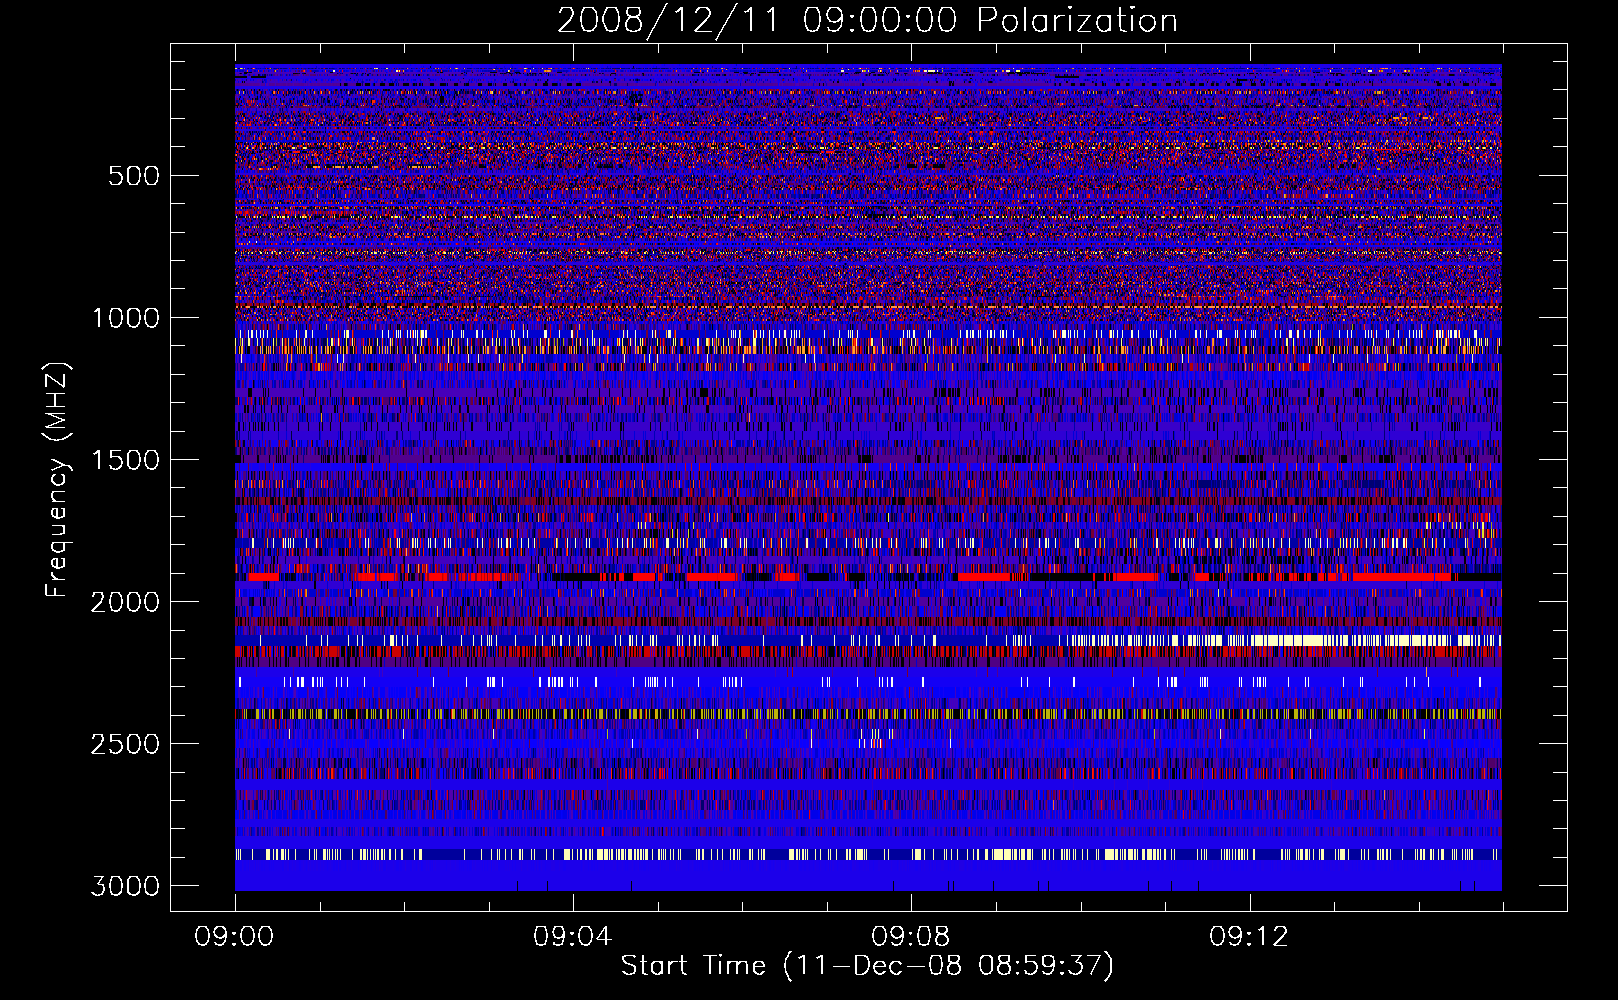Click the 'Start Time (11-Dec-08 08:59:37)' label
Image resolution: width=1618 pixels, height=1000 pixels.
tap(867, 966)
